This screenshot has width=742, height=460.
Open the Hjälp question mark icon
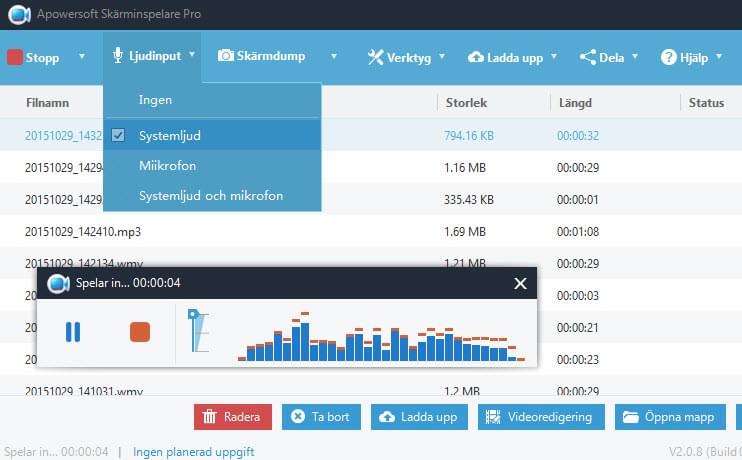click(669, 57)
